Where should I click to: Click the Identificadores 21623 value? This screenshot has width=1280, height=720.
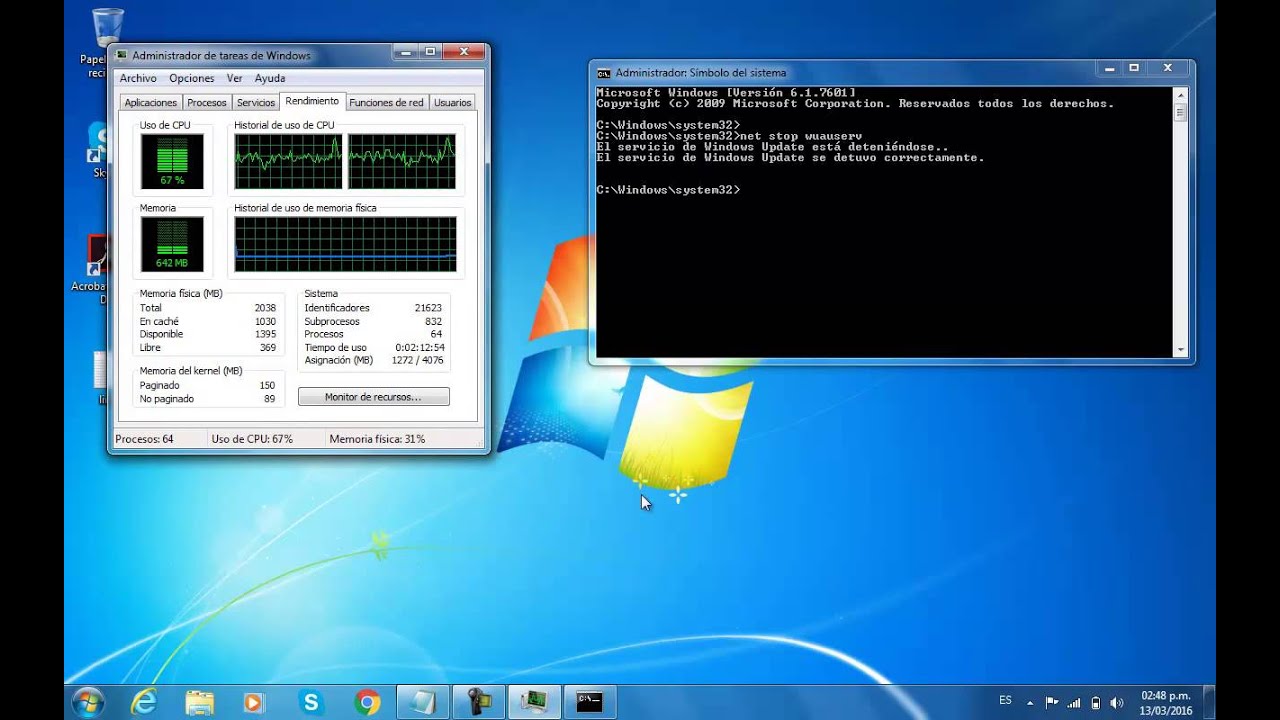[428, 308]
